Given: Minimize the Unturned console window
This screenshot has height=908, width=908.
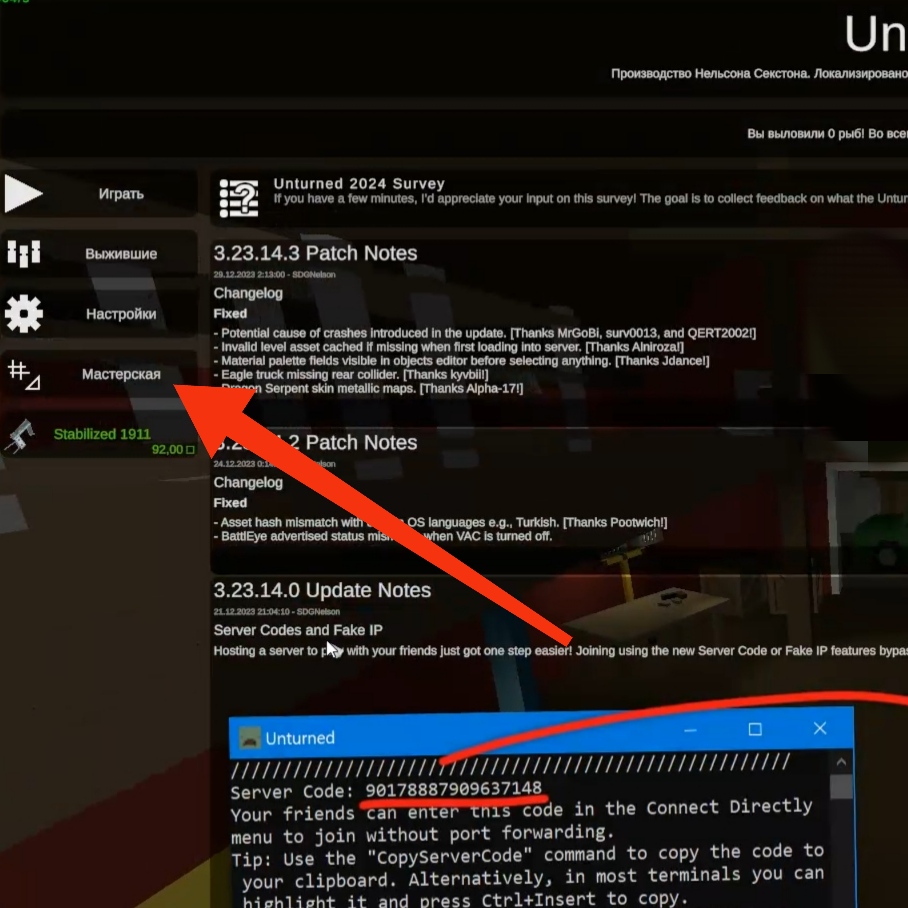Looking at the screenshot, I should coord(690,730).
